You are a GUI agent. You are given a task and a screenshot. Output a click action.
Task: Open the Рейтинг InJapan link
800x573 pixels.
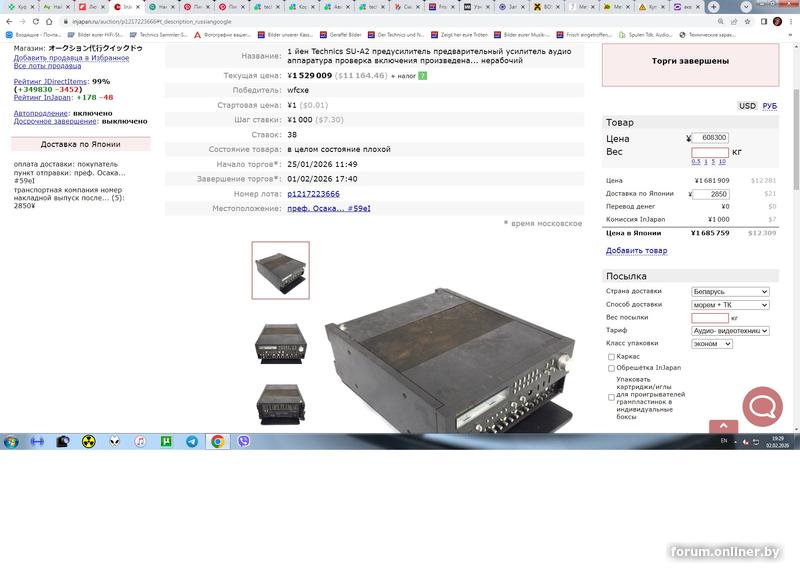pos(42,97)
